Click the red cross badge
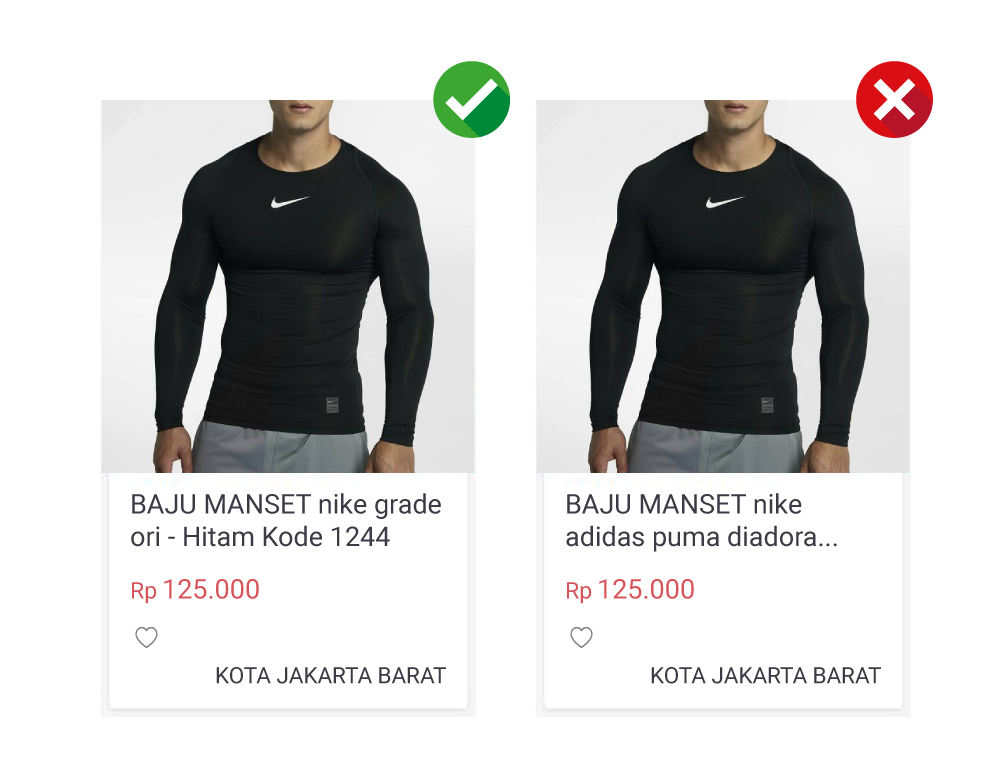 pyautogui.click(x=894, y=99)
